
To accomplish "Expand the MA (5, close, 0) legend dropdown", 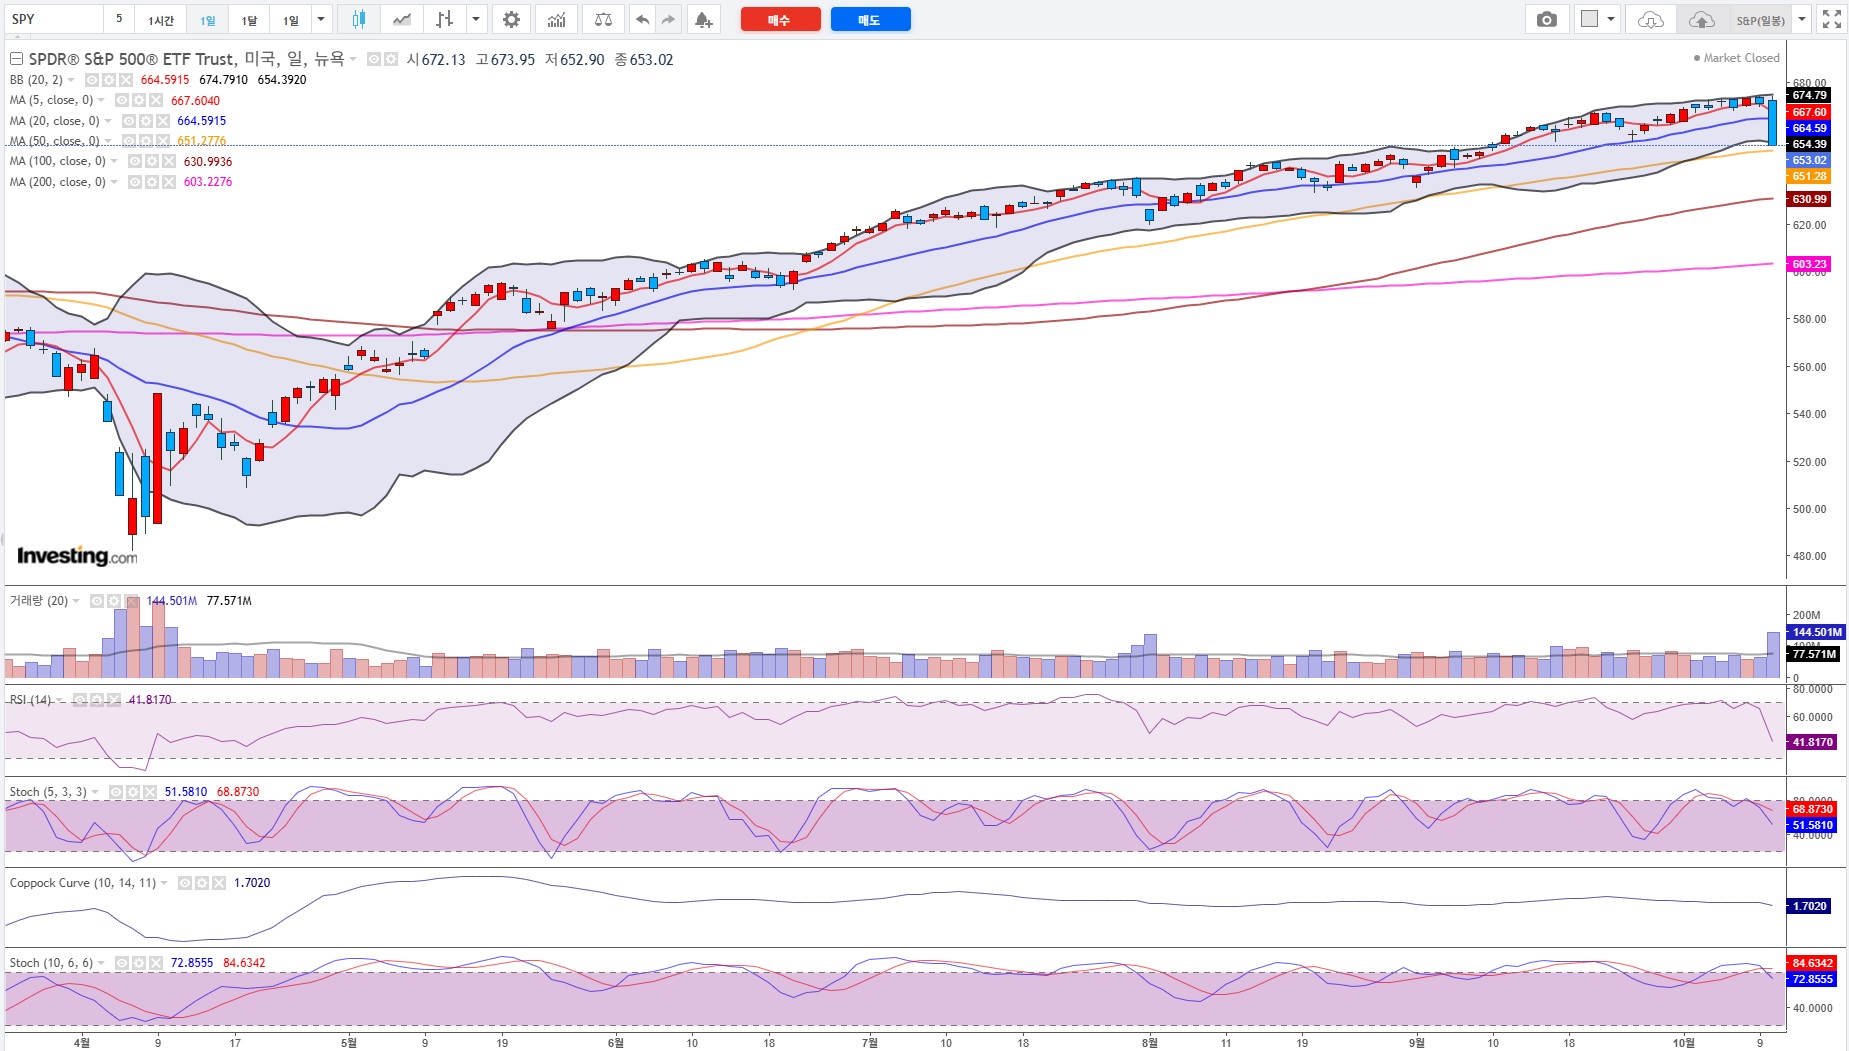I will pyautogui.click(x=101, y=100).
